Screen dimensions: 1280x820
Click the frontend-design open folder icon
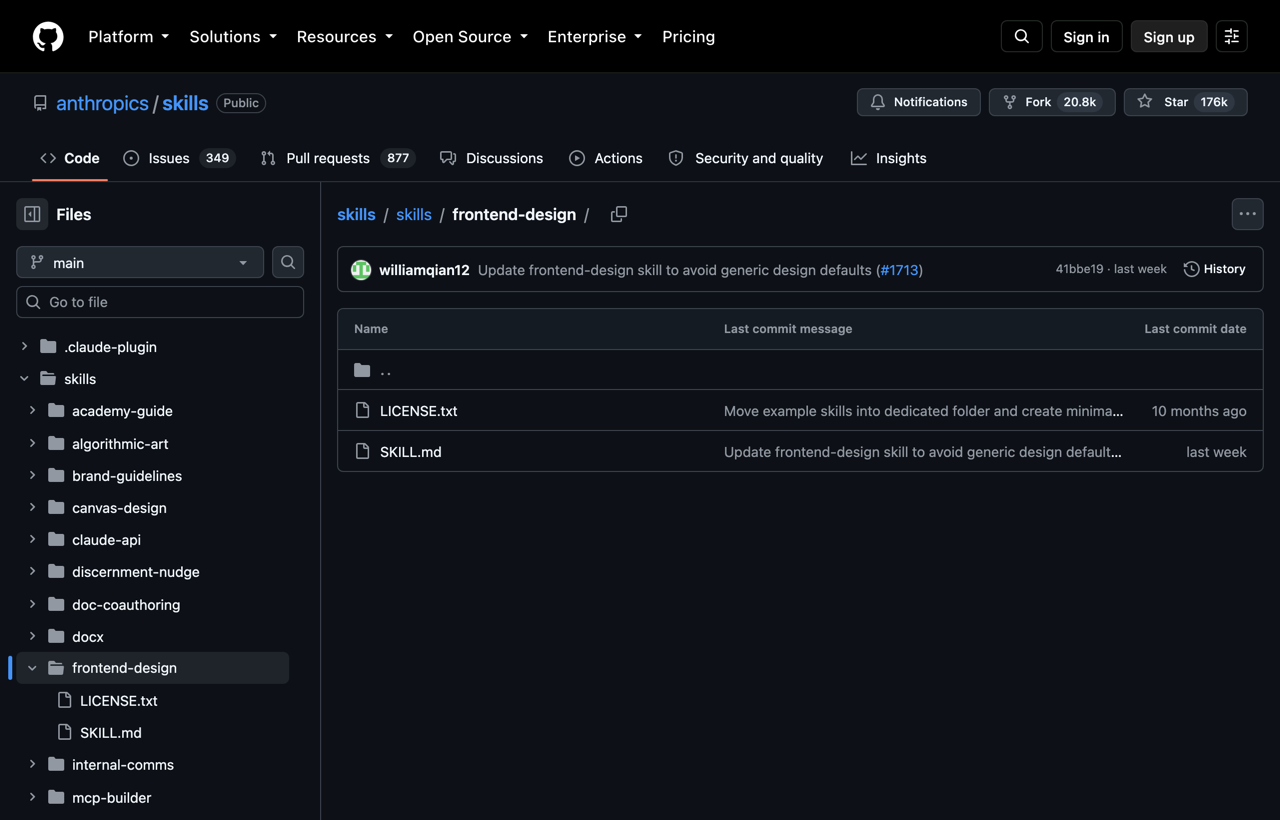[56, 668]
